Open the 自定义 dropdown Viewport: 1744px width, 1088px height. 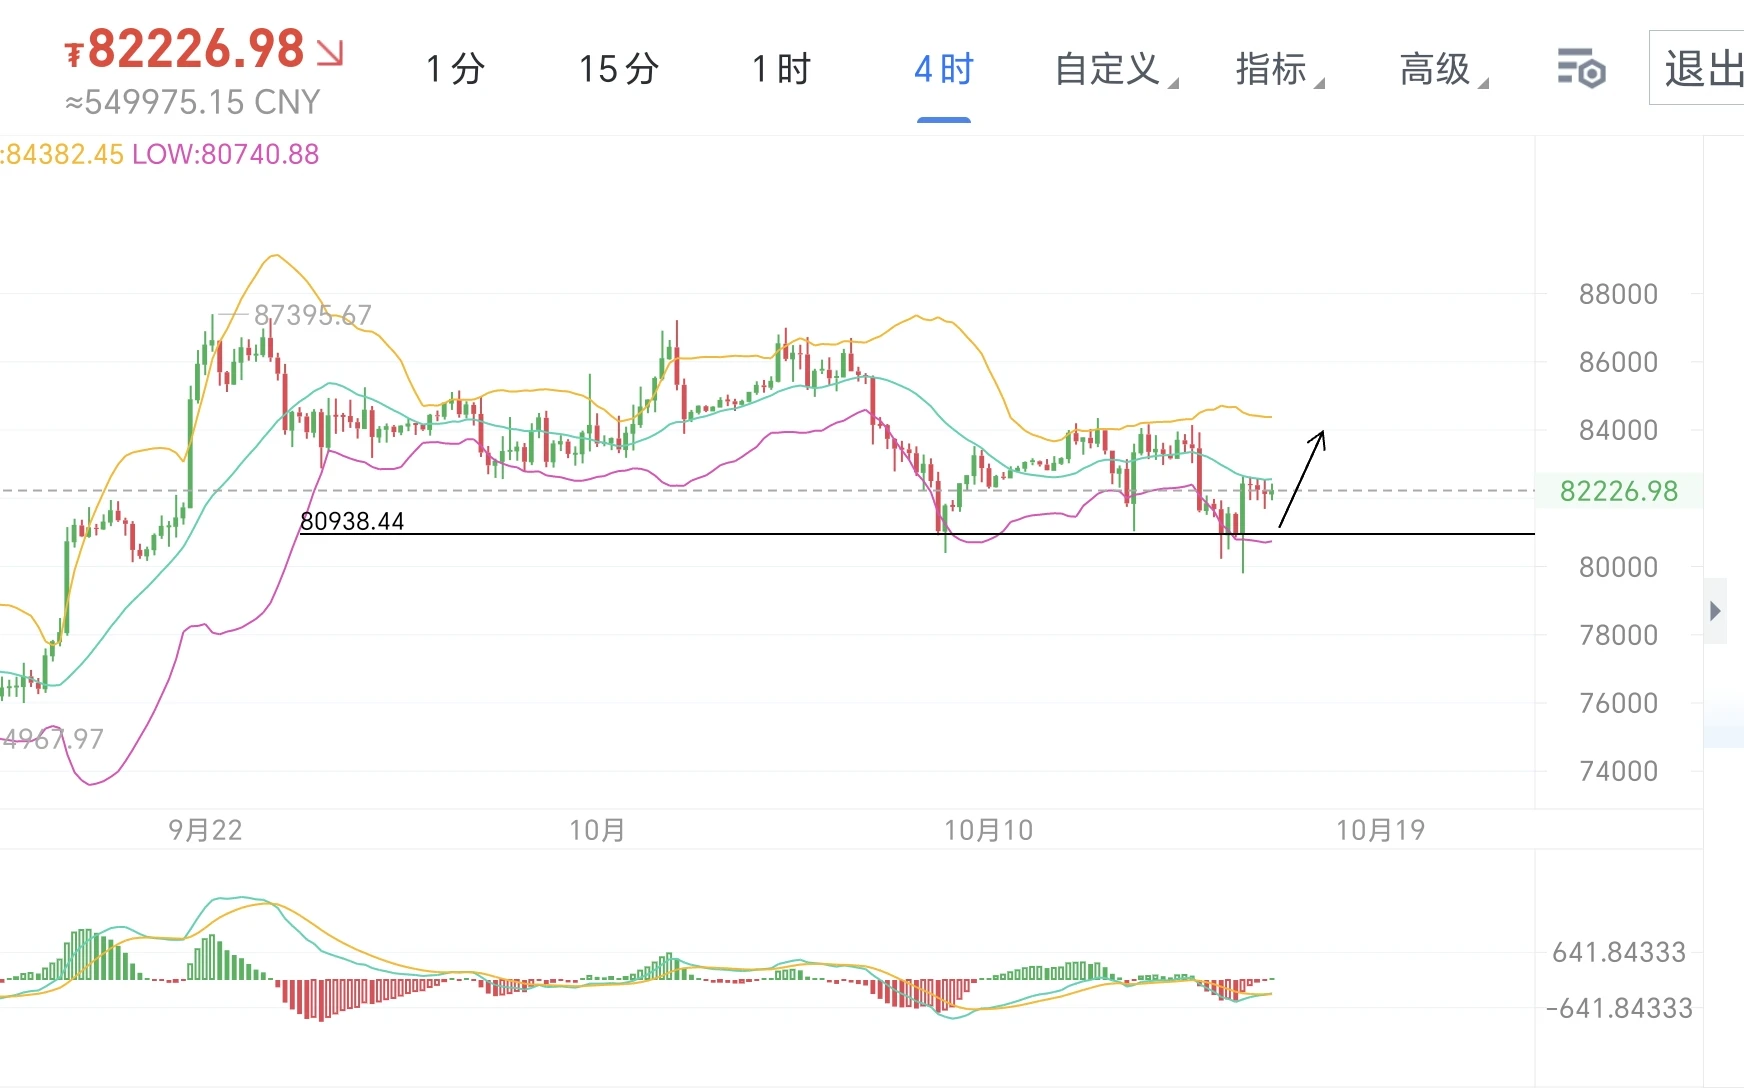point(1116,69)
